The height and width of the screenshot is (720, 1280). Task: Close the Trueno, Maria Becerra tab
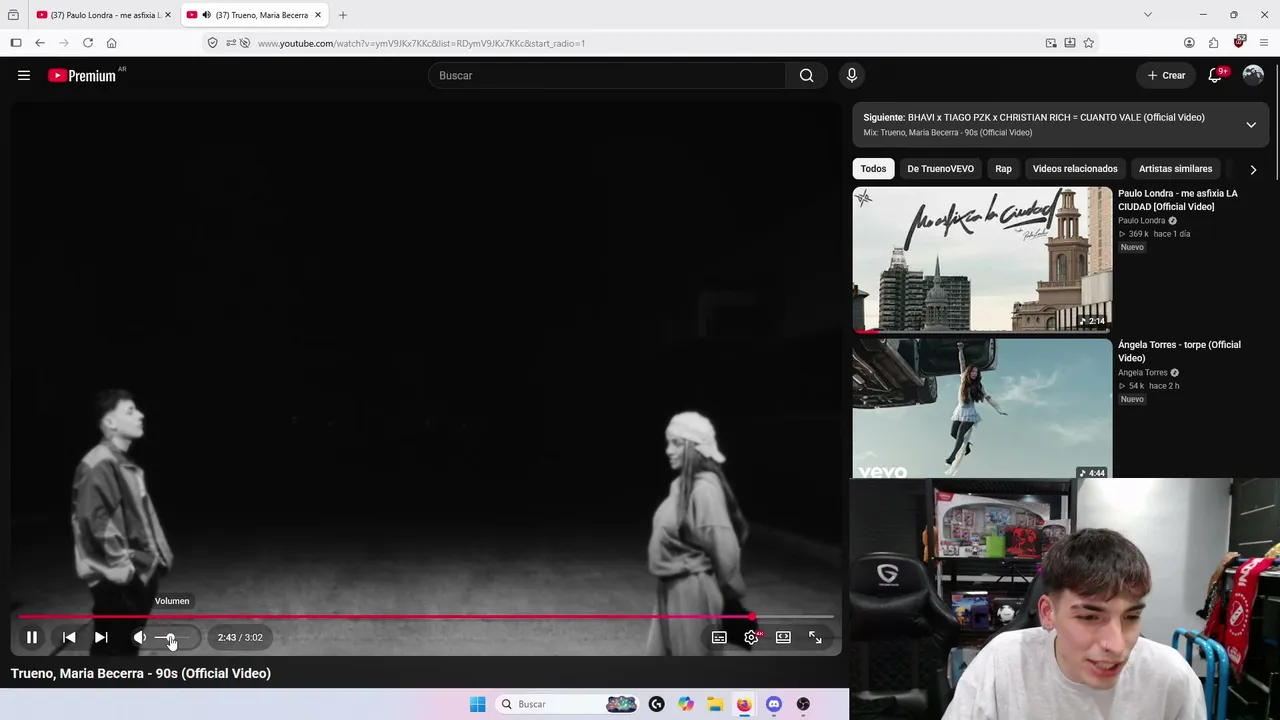(x=318, y=15)
